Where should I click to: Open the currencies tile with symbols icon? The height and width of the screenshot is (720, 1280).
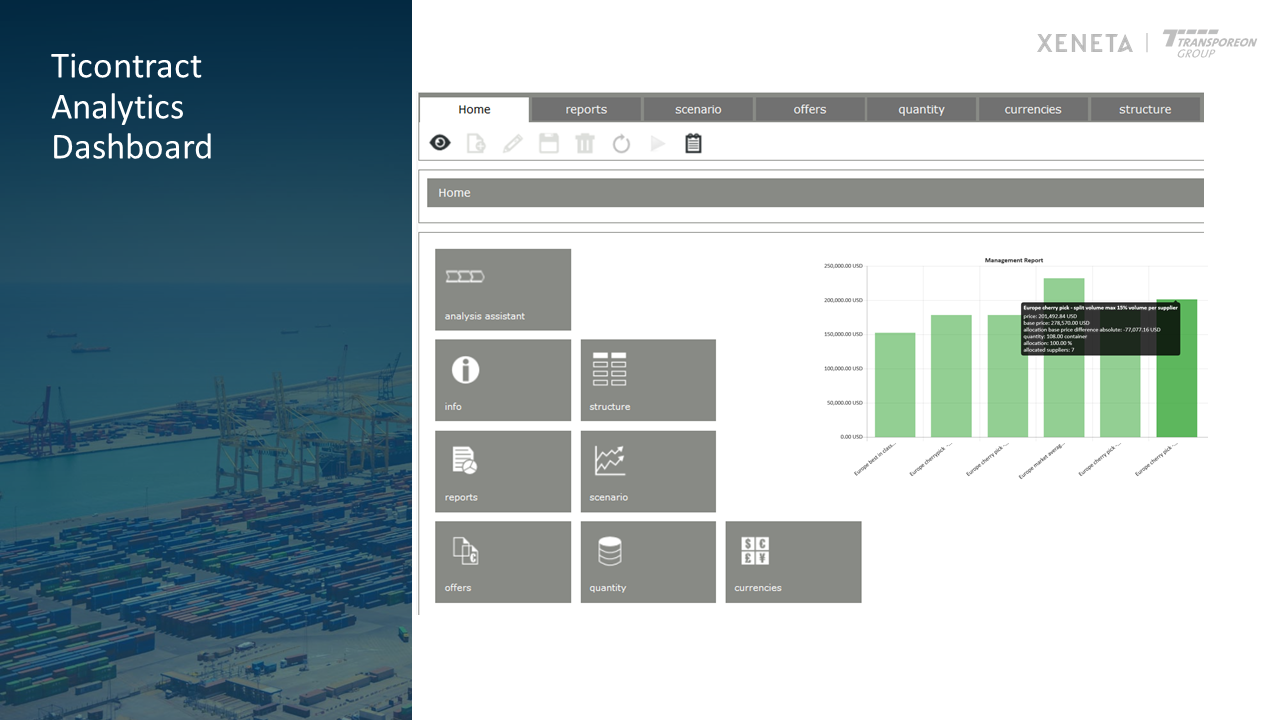click(x=793, y=562)
